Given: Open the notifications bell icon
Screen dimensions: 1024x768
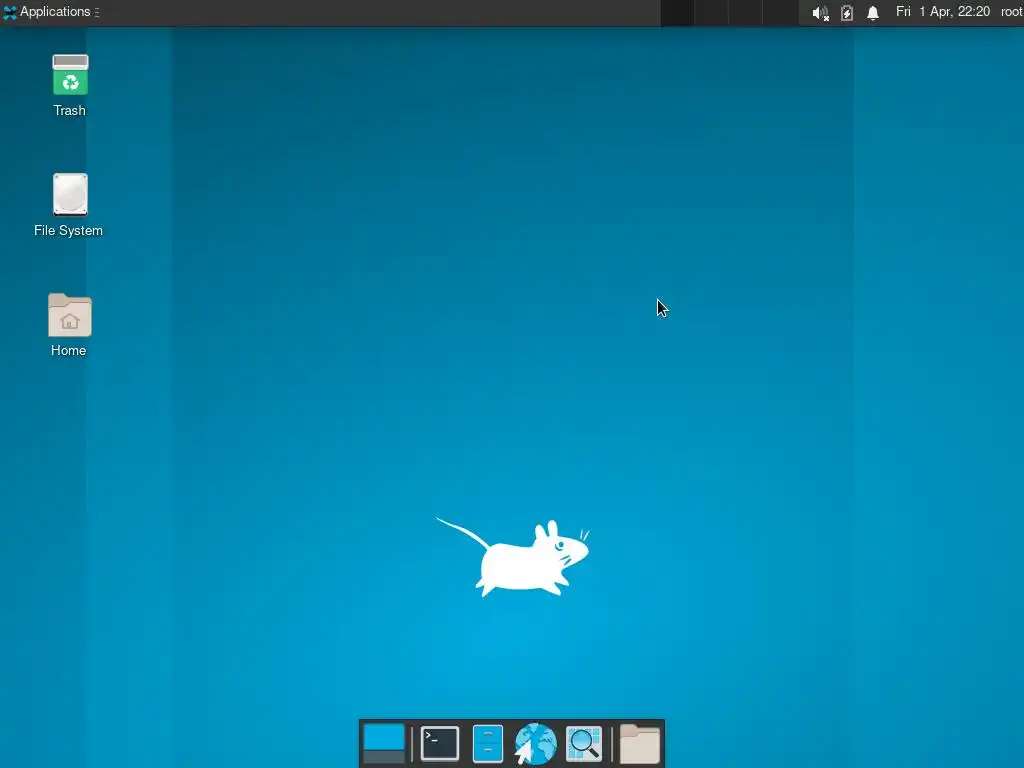Looking at the screenshot, I should (x=872, y=12).
